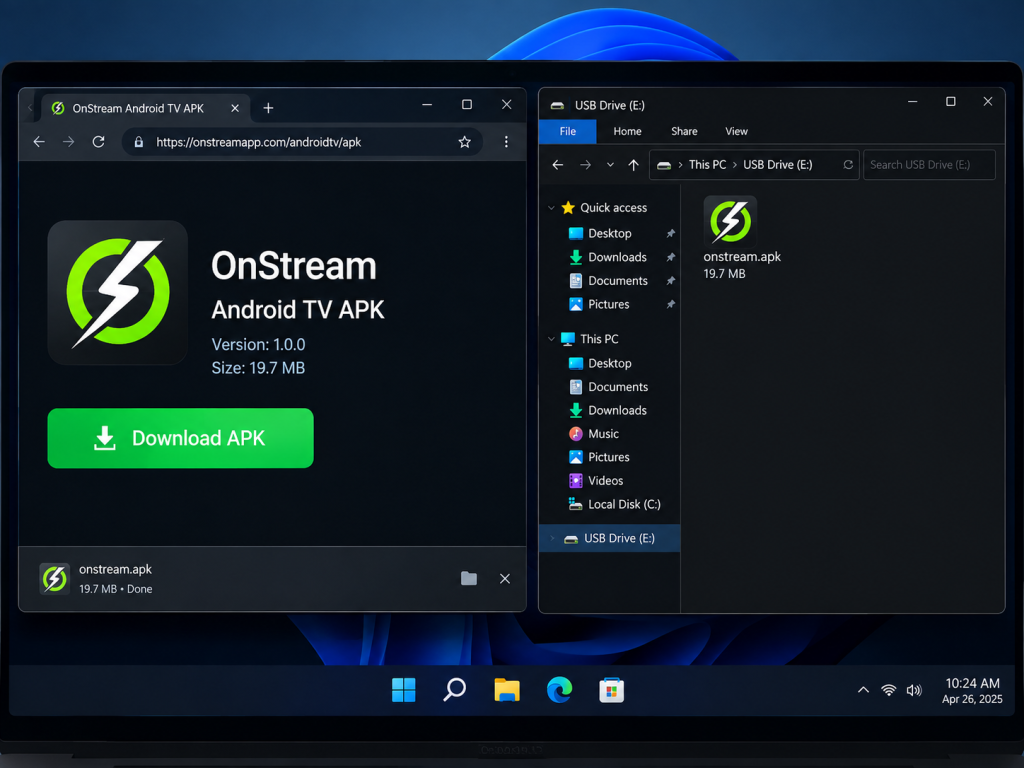The width and height of the screenshot is (1024, 768).
Task: Click the browser back arrow
Action: pyautogui.click(x=39, y=142)
